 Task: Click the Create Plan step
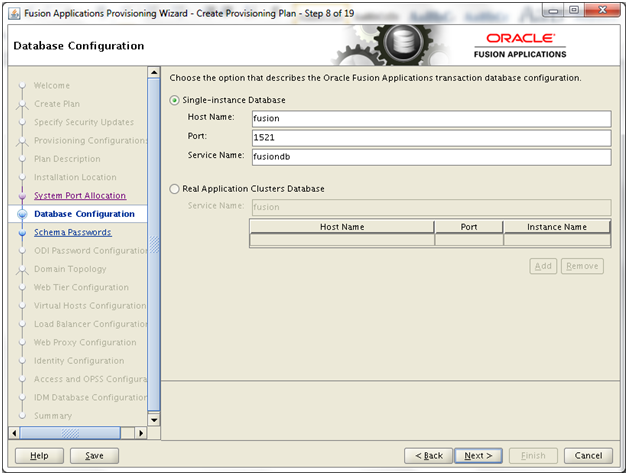(57, 104)
